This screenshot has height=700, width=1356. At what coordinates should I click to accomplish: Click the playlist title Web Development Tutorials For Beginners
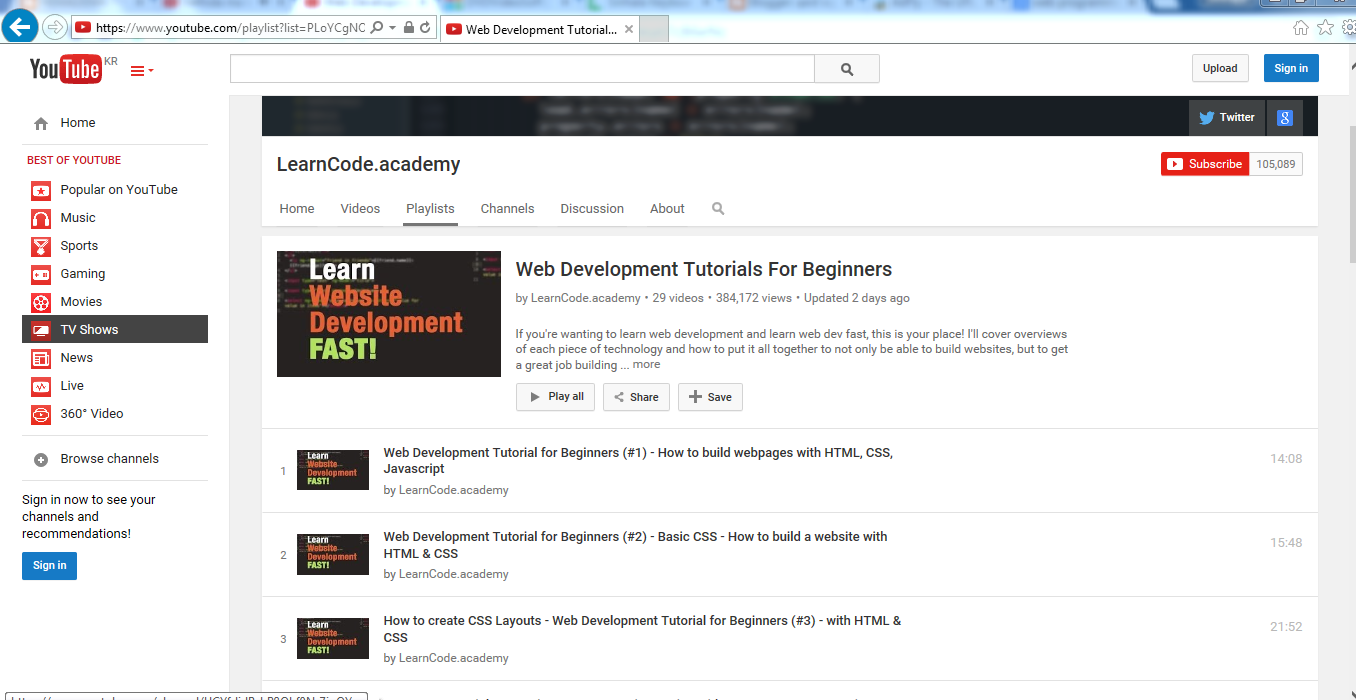click(704, 269)
